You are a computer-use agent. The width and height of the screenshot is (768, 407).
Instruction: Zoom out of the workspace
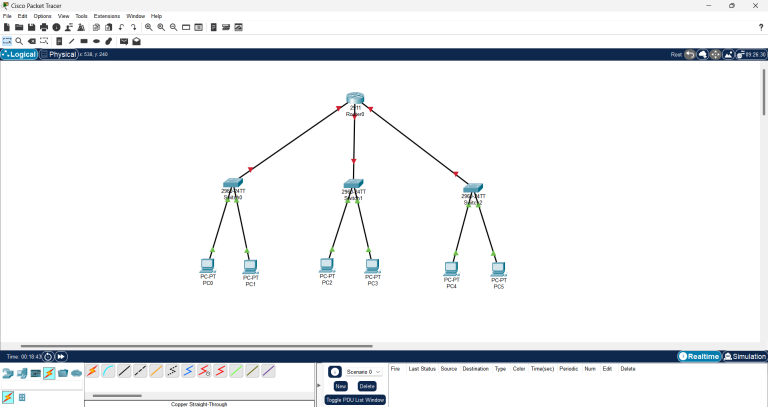[x=173, y=27]
